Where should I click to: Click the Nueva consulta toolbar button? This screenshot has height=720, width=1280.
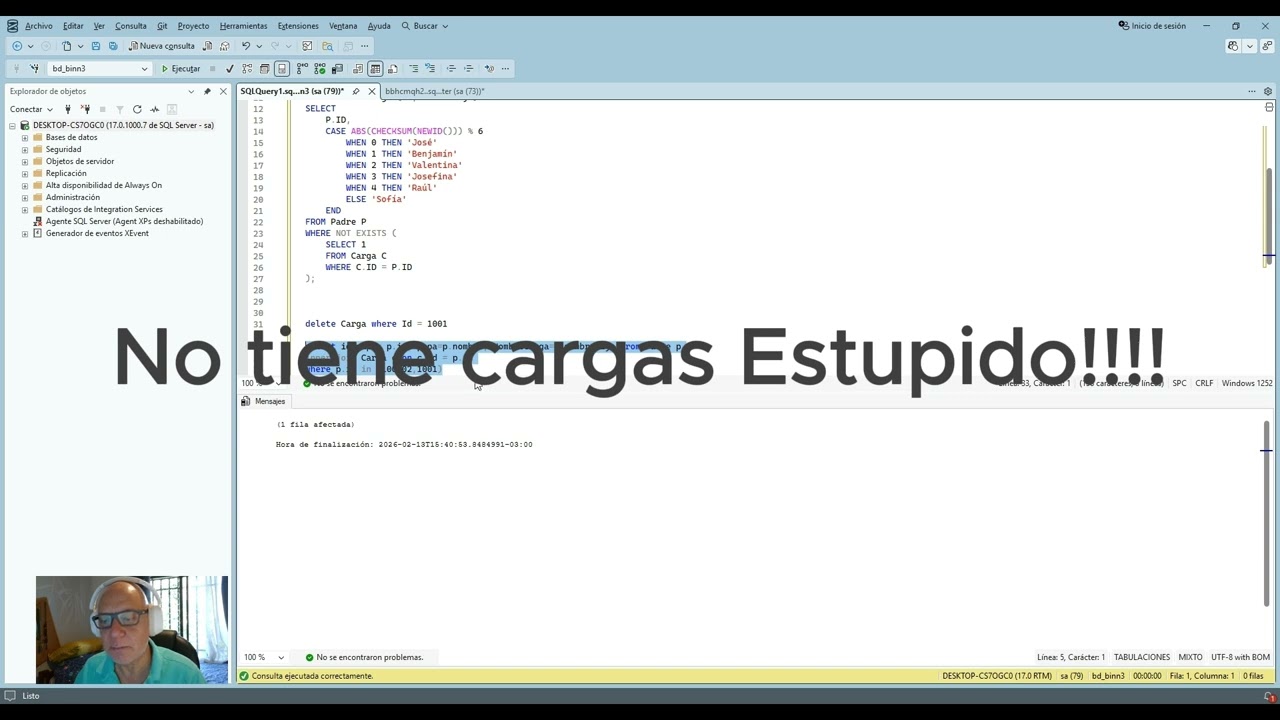162,46
